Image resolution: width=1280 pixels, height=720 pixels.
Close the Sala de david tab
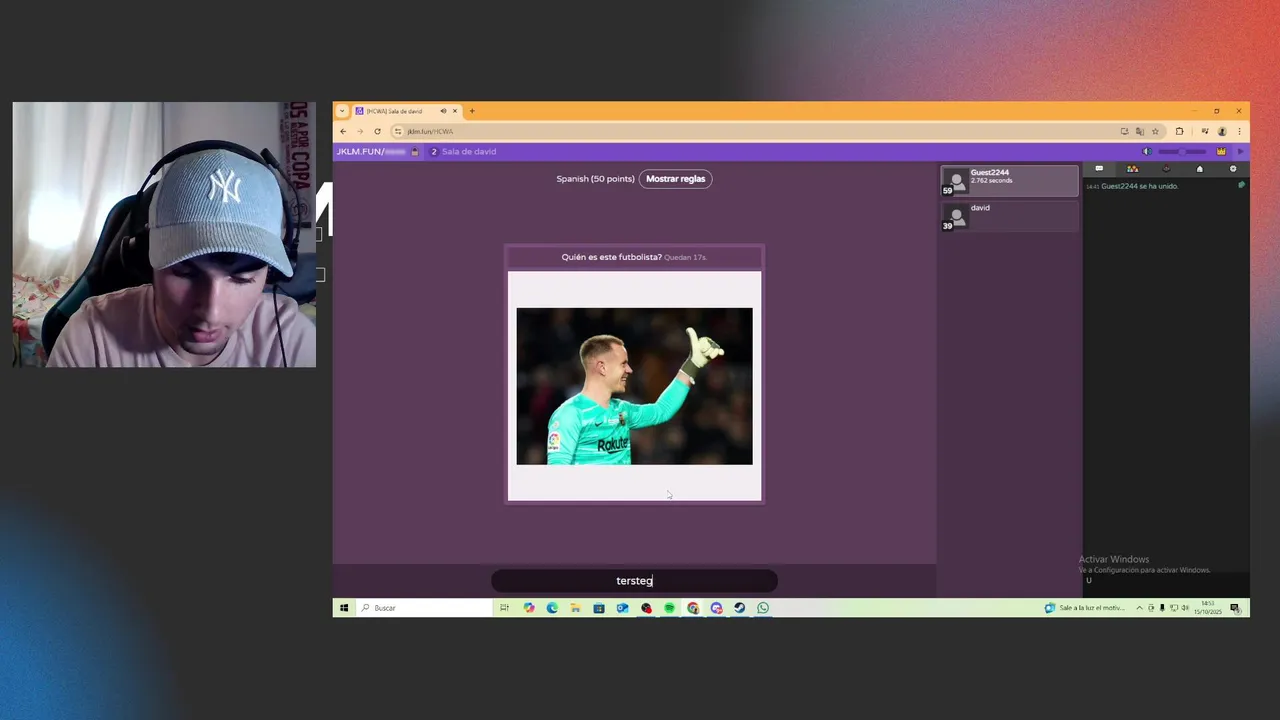[455, 111]
